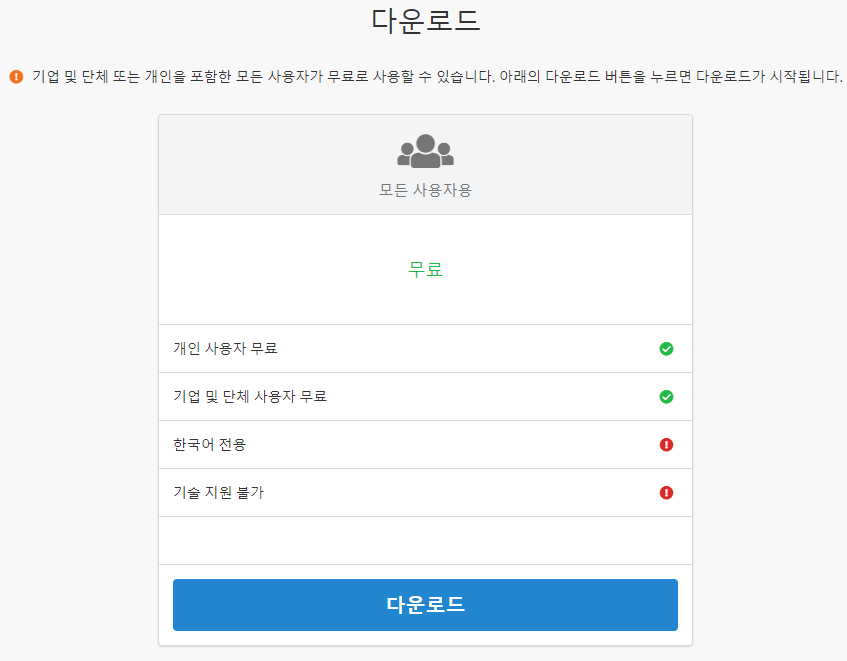
Task: Click the green 무료 price text
Action: (x=426, y=269)
